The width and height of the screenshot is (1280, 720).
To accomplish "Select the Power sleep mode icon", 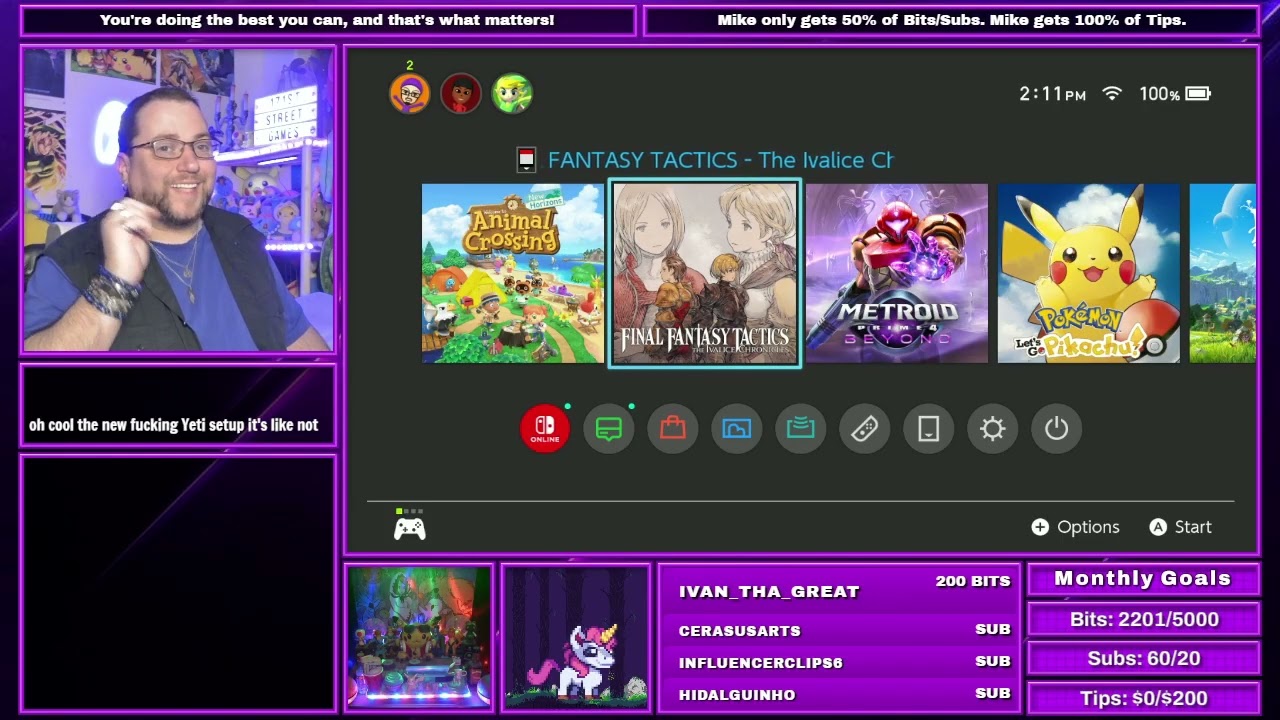I will tap(1057, 429).
